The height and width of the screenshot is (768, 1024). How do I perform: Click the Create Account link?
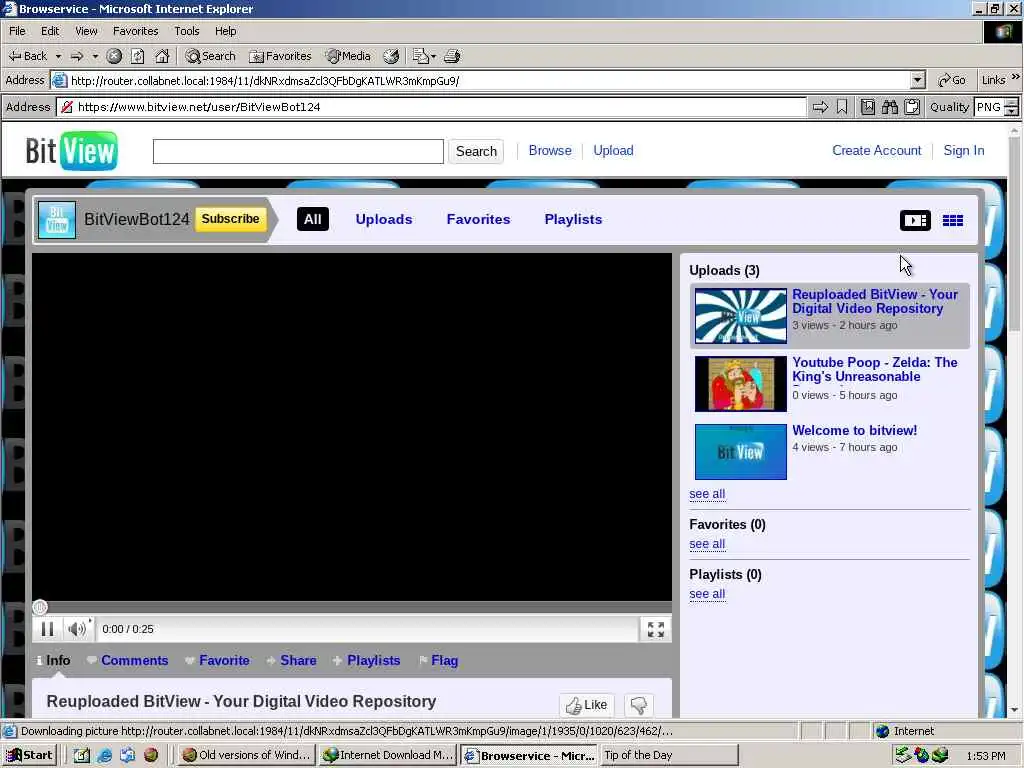[876, 150]
